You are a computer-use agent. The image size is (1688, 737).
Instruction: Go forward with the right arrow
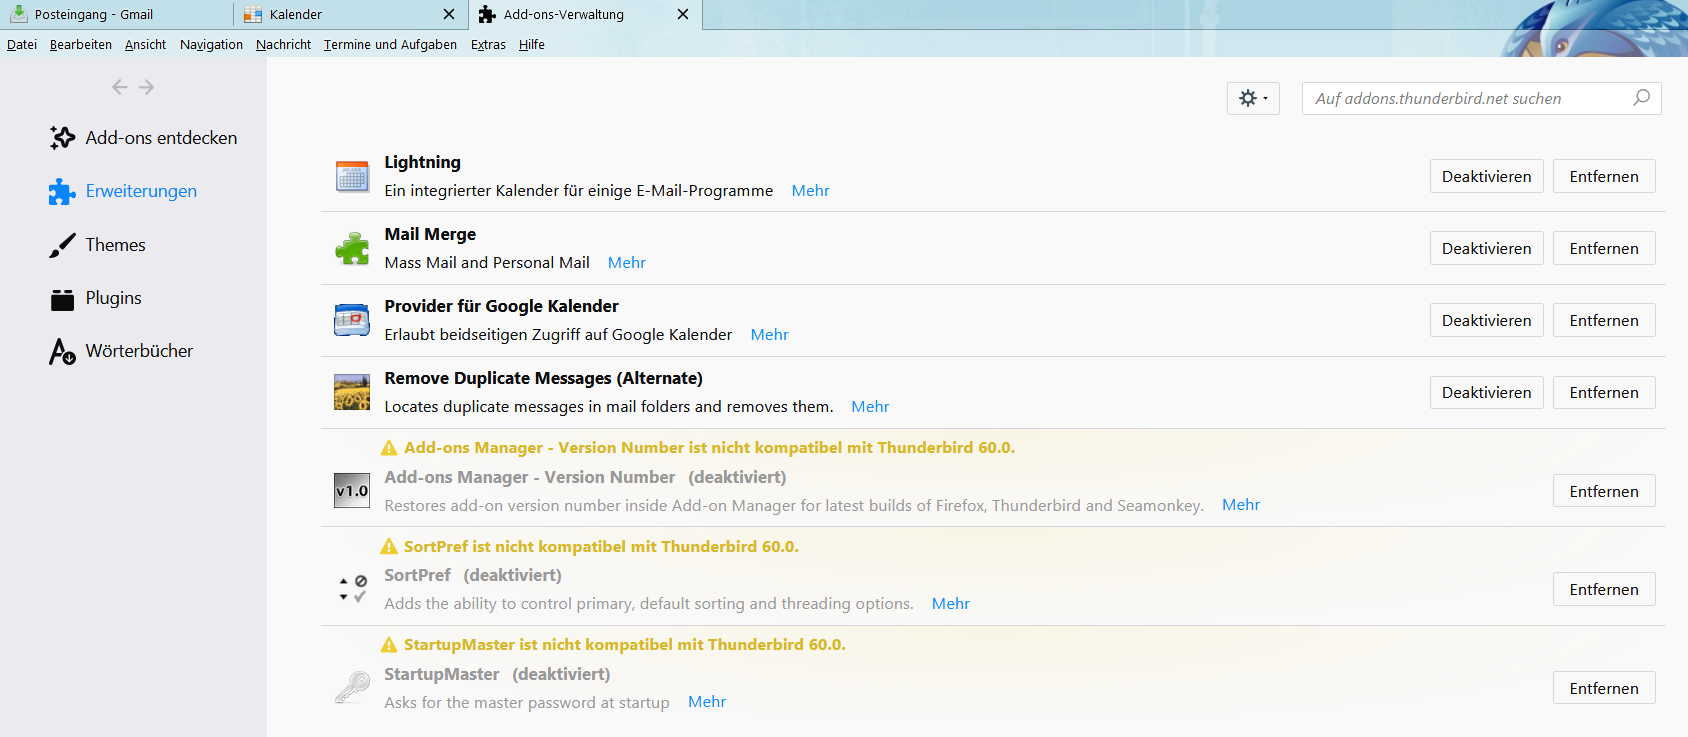pos(146,87)
